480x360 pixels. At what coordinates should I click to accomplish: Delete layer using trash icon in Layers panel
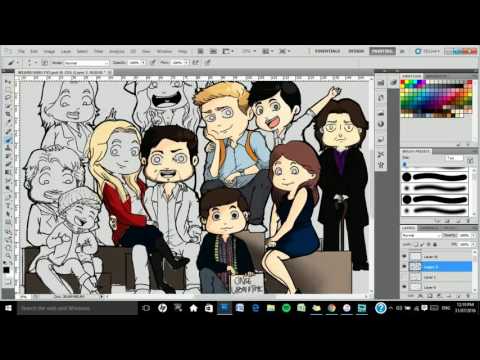[469, 295]
